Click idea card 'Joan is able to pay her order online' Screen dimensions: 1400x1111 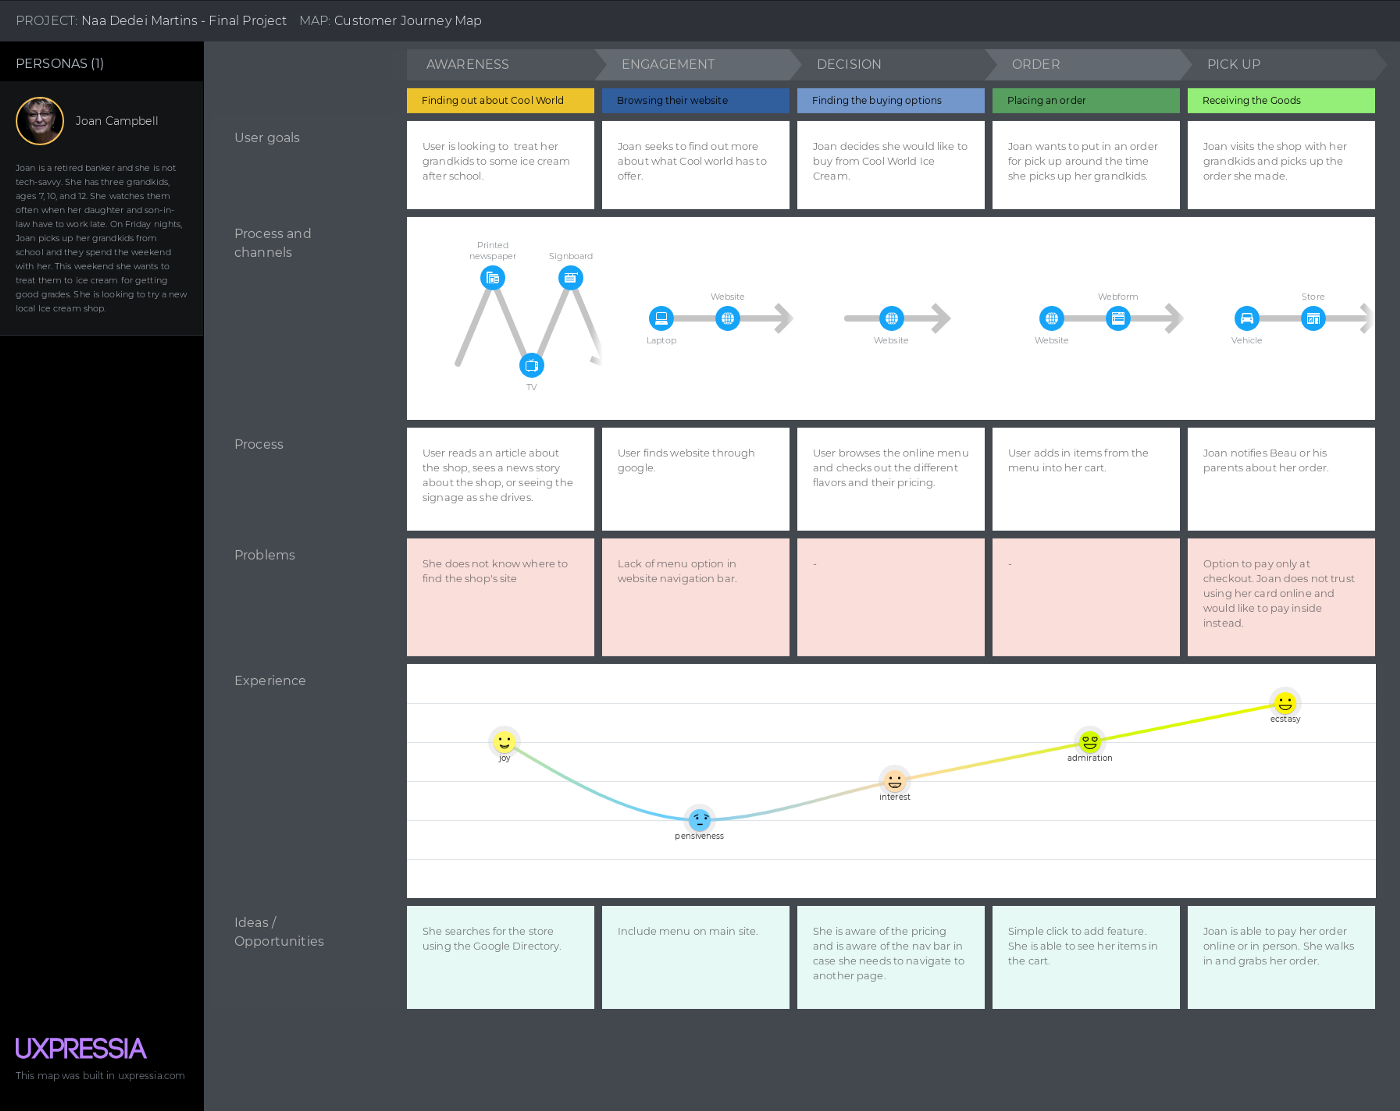tap(1281, 957)
